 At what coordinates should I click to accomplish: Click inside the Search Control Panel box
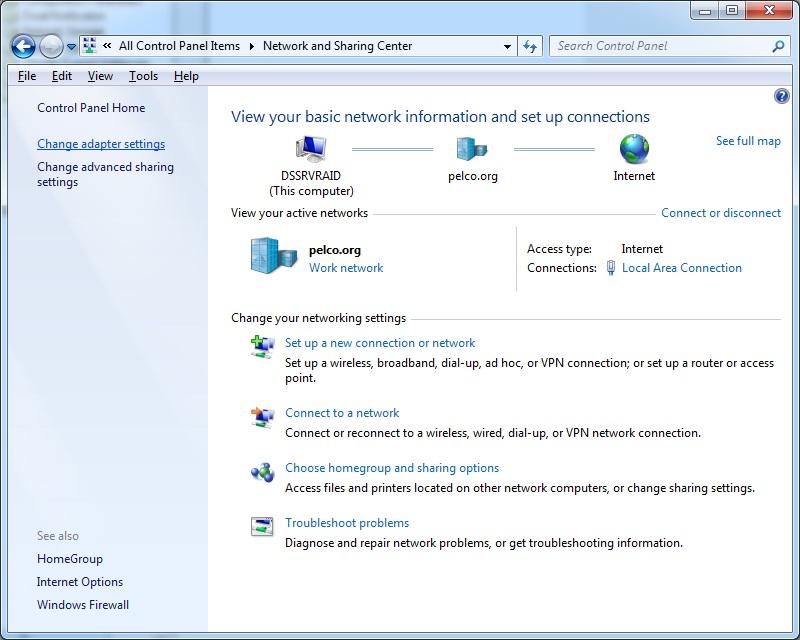[x=660, y=45]
